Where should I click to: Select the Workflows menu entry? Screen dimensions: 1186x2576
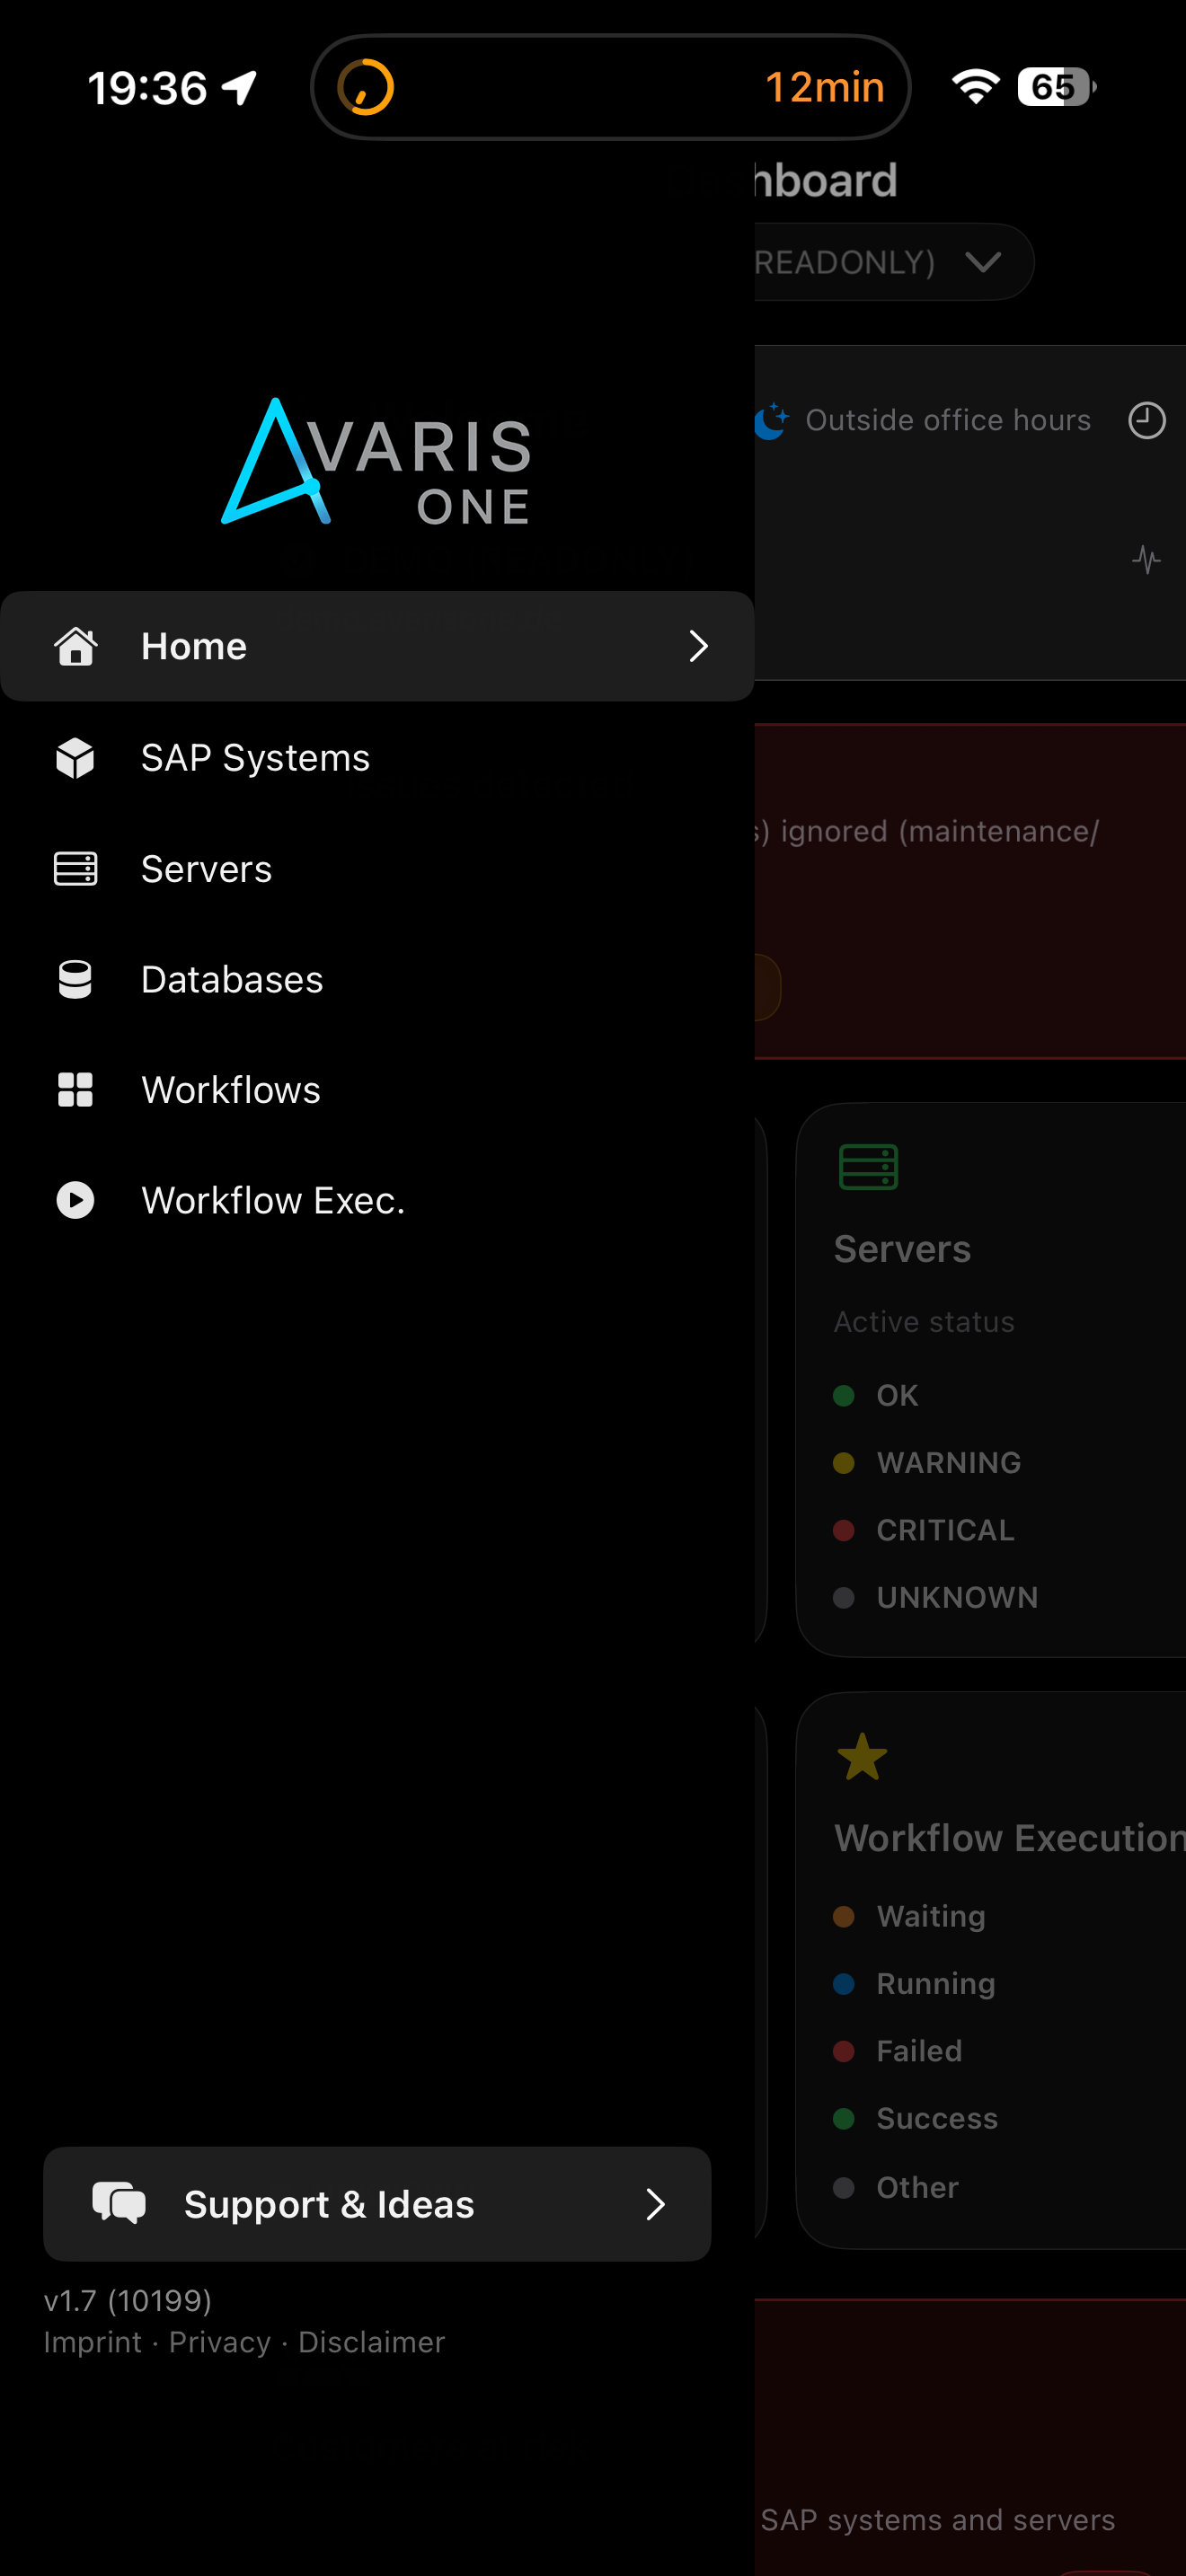377,1090
